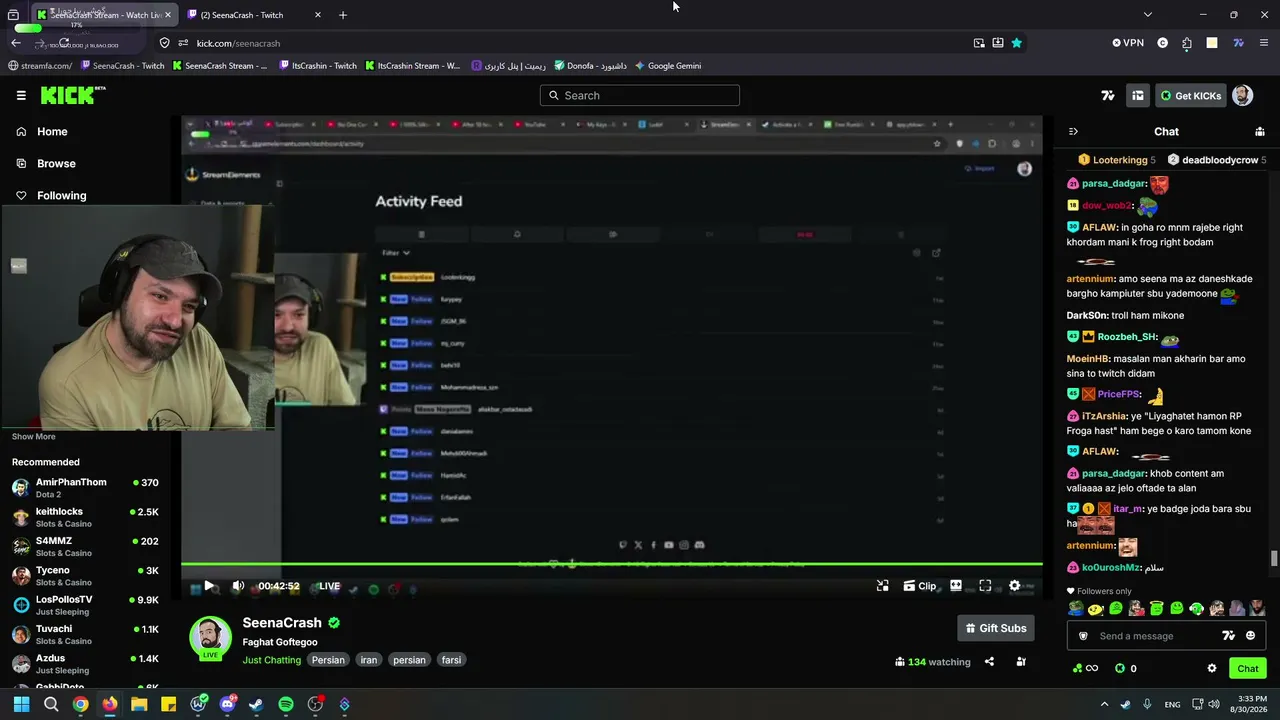
Task: Open the Firefox application menu
Action: pos(1264,43)
